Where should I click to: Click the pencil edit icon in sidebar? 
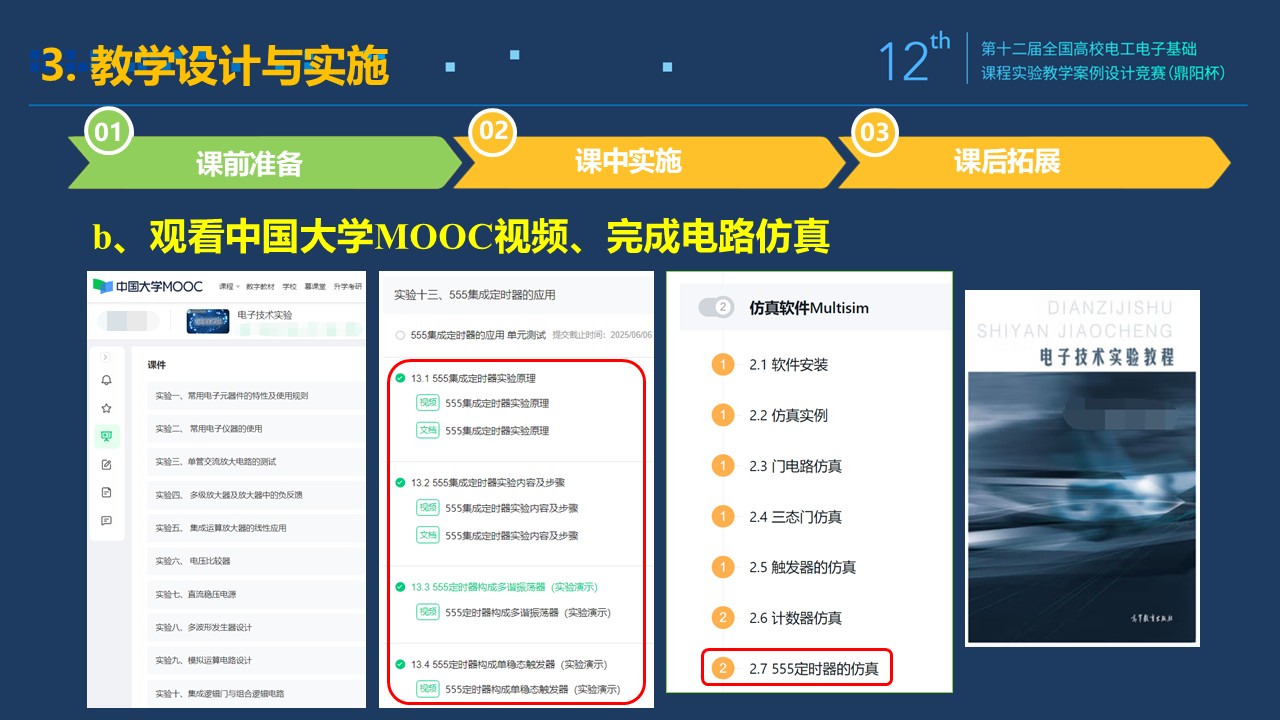coord(106,464)
